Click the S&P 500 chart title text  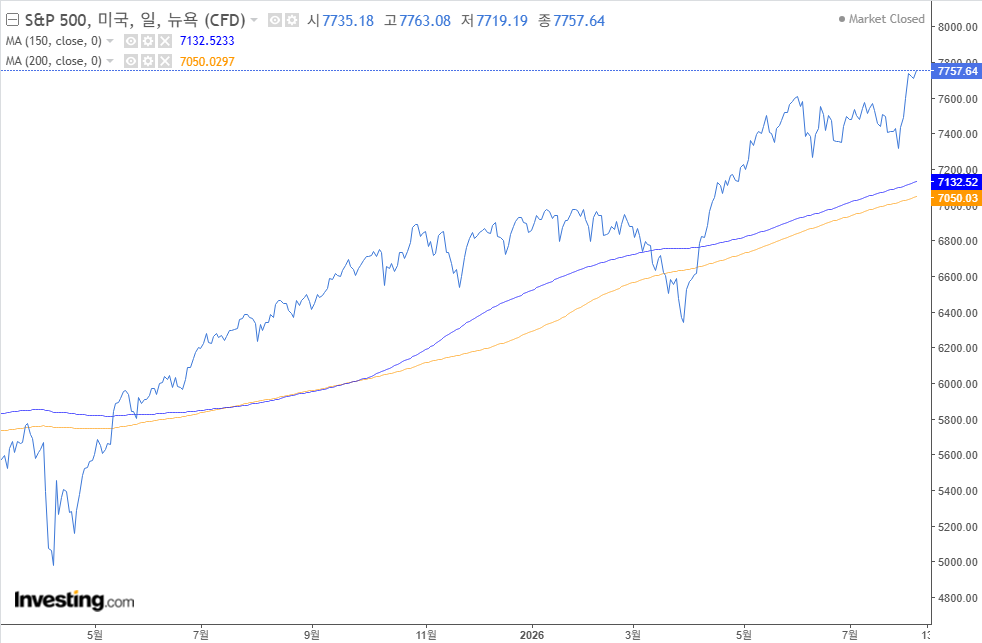pyautogui.click(x=135, y=20)
